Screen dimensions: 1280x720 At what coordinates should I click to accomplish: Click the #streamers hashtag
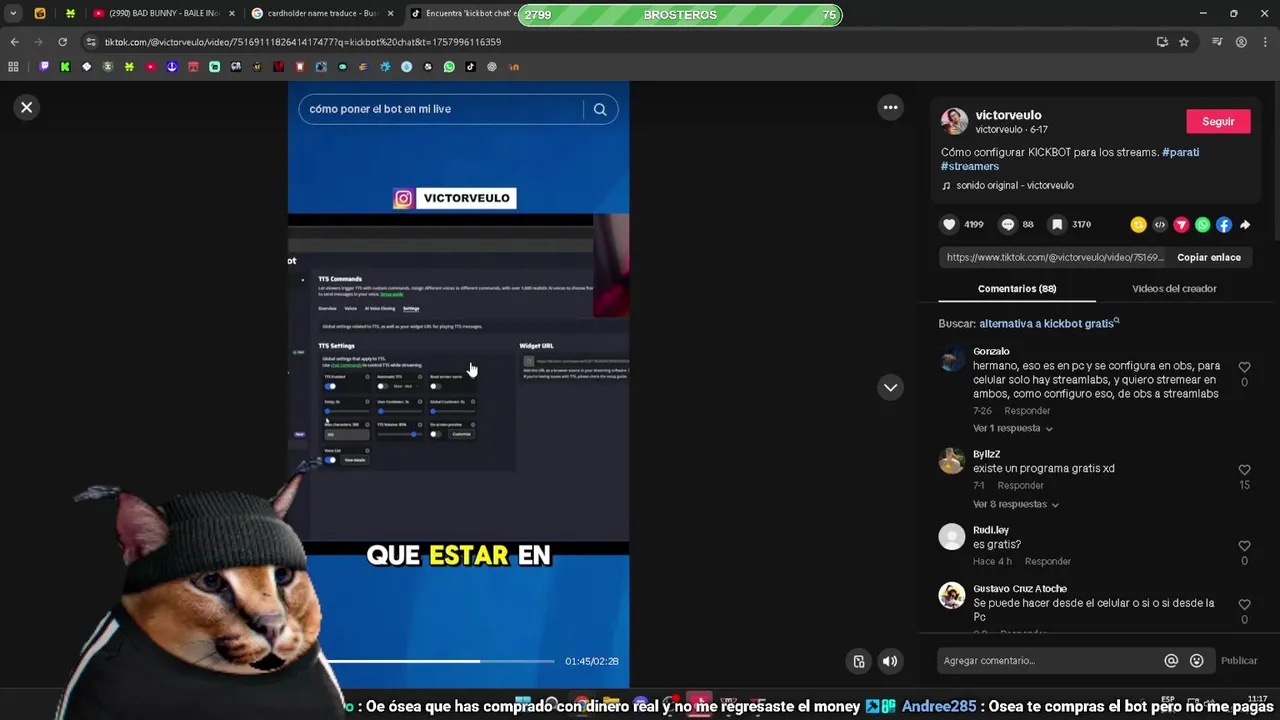[970, 166]
